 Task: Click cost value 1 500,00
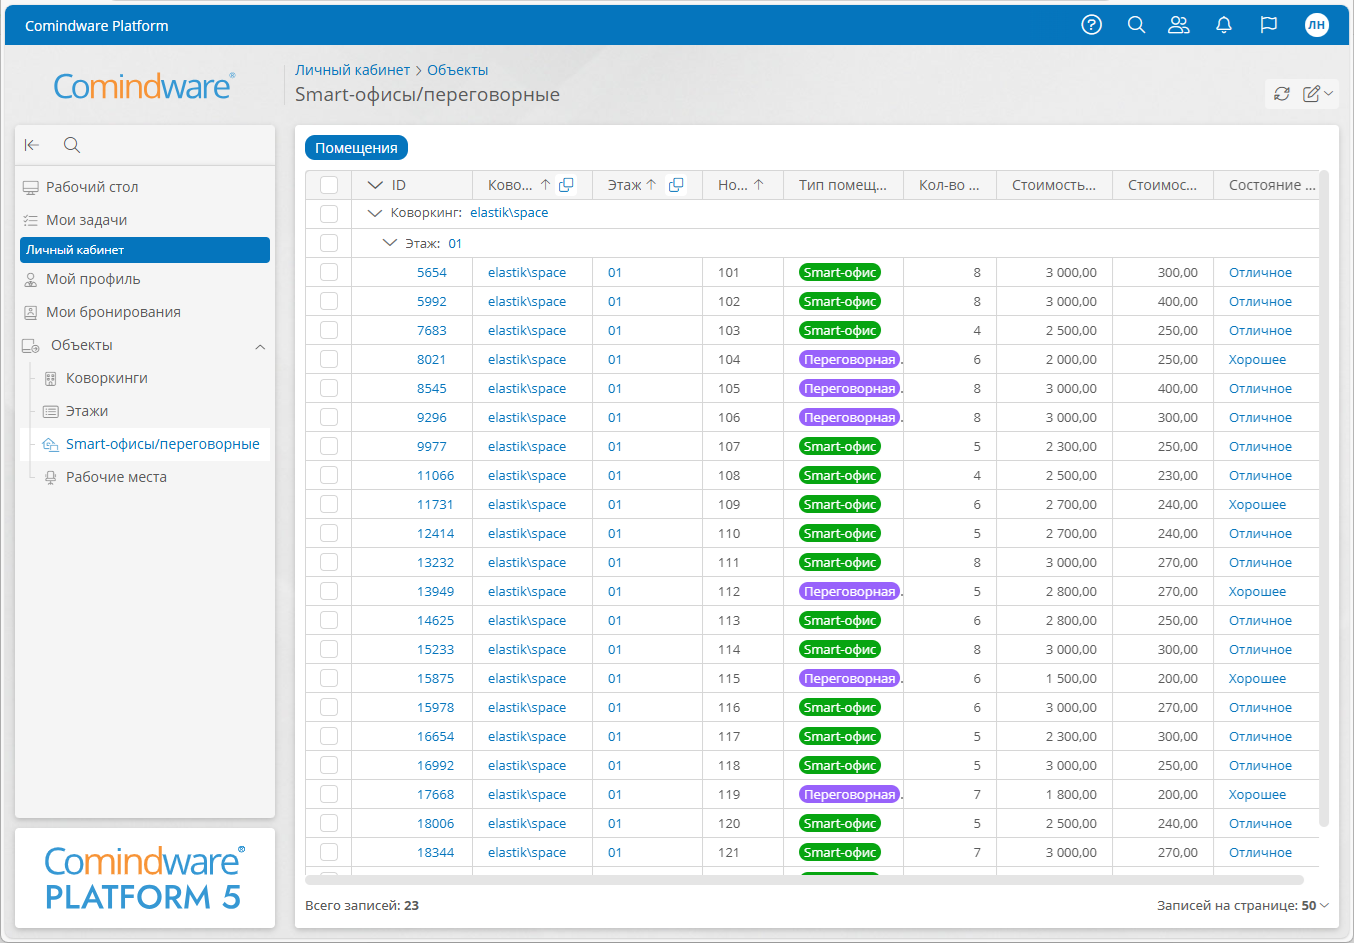(1071, 678)
